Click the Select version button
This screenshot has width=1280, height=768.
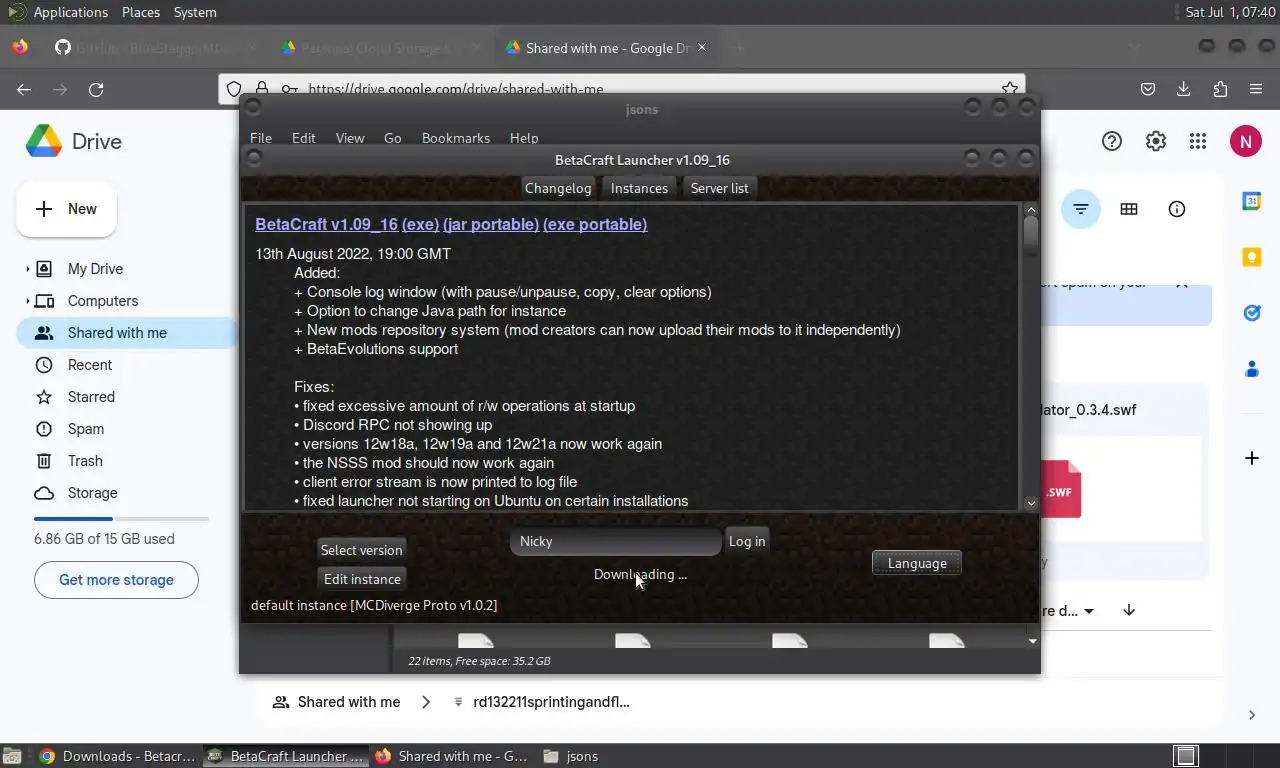coord(361,550)
